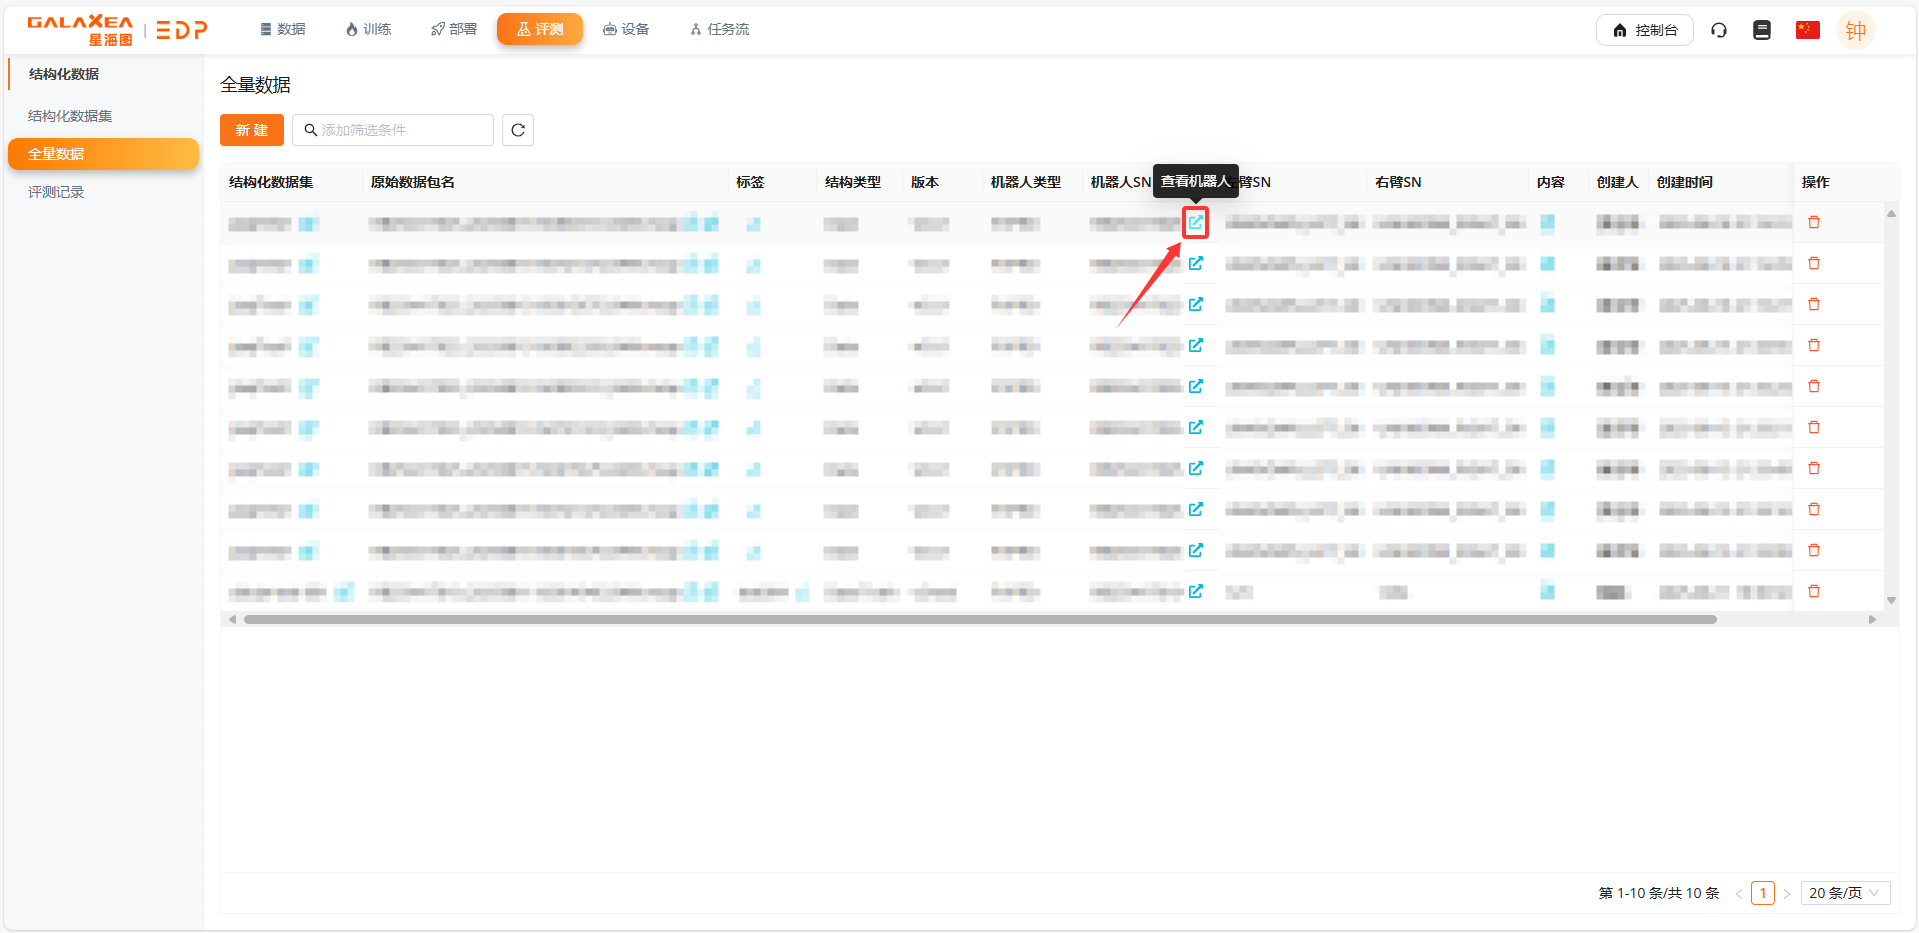The height and width of the screenshot is (933, 1919).
Task: Open view-robot link icon in fifth row
Action: click(1195, 386)
